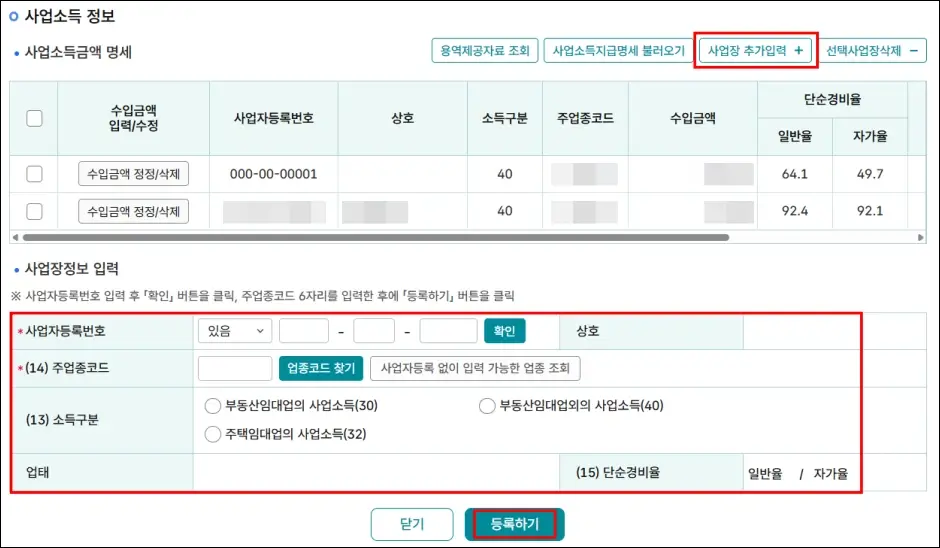Select 부동산임대업외의 사업소득(40) radio
The image size is (940, 548).
pyautogui.click(x=487, y=406)
